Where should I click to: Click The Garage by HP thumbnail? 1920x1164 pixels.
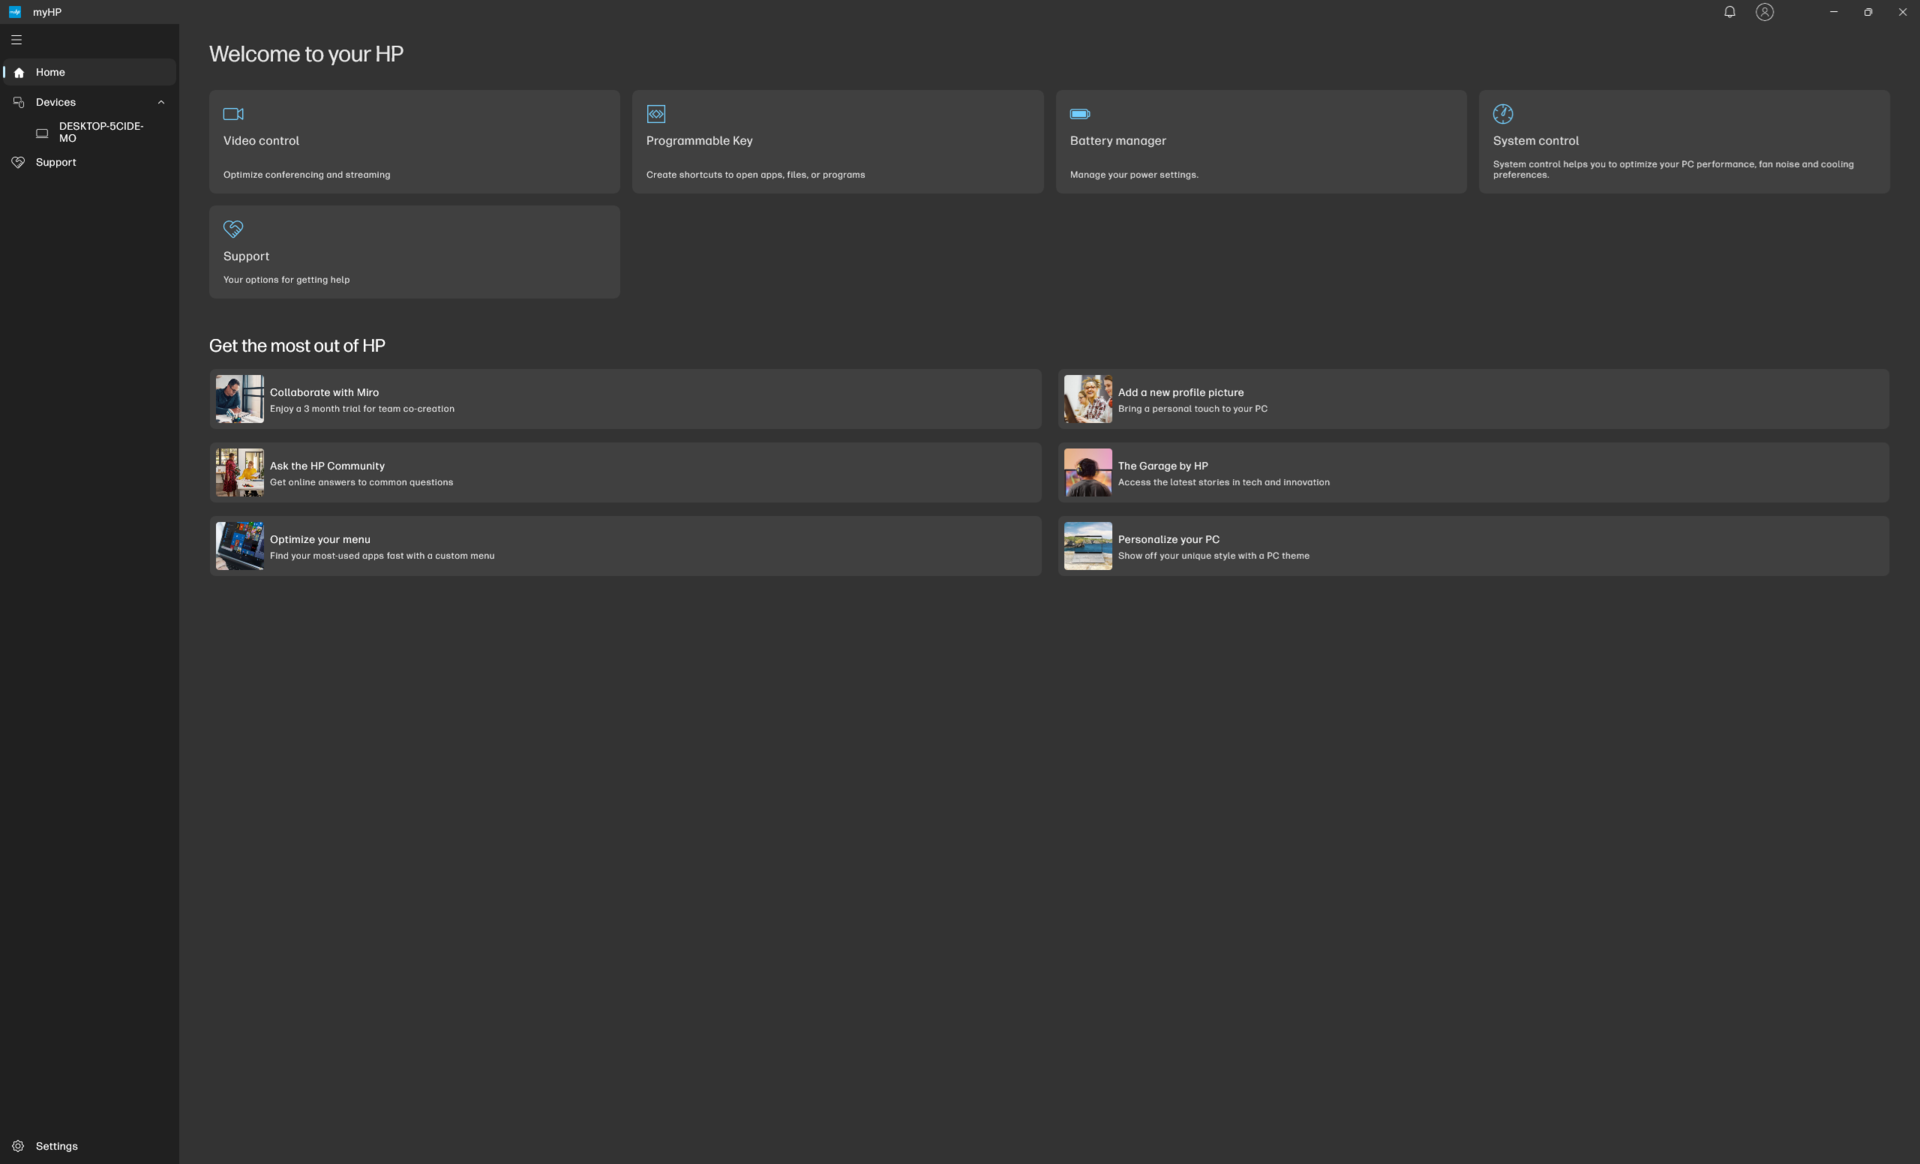click(1087, 473)
